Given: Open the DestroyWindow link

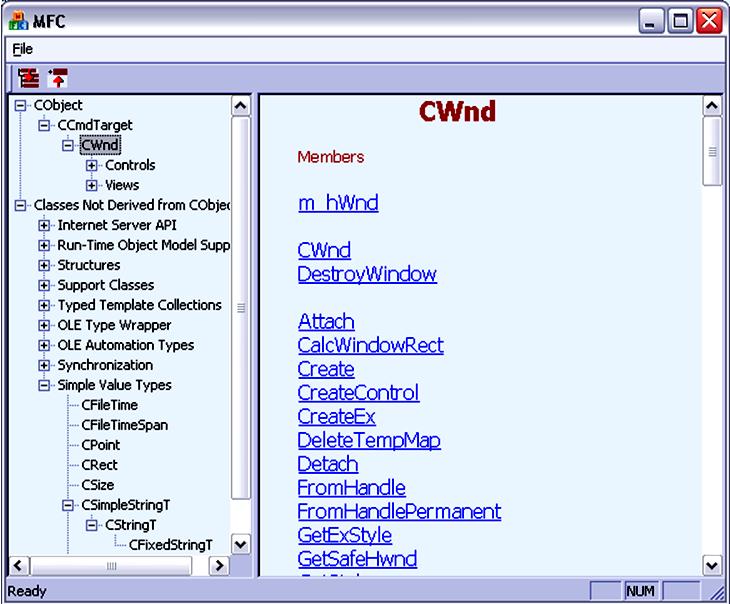Looking at the screenshot, I should click(367, 274).
